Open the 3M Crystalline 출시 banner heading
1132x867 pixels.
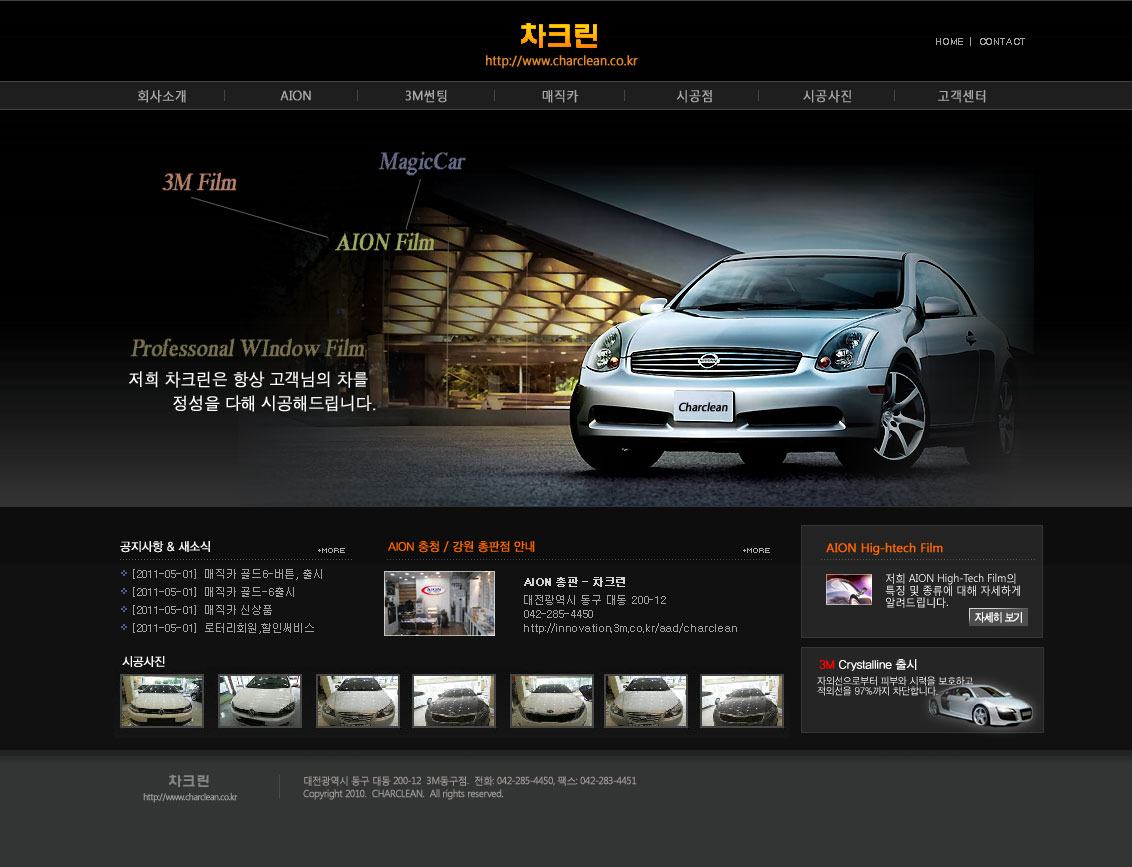pyautogui.click(x=868, y=664)
